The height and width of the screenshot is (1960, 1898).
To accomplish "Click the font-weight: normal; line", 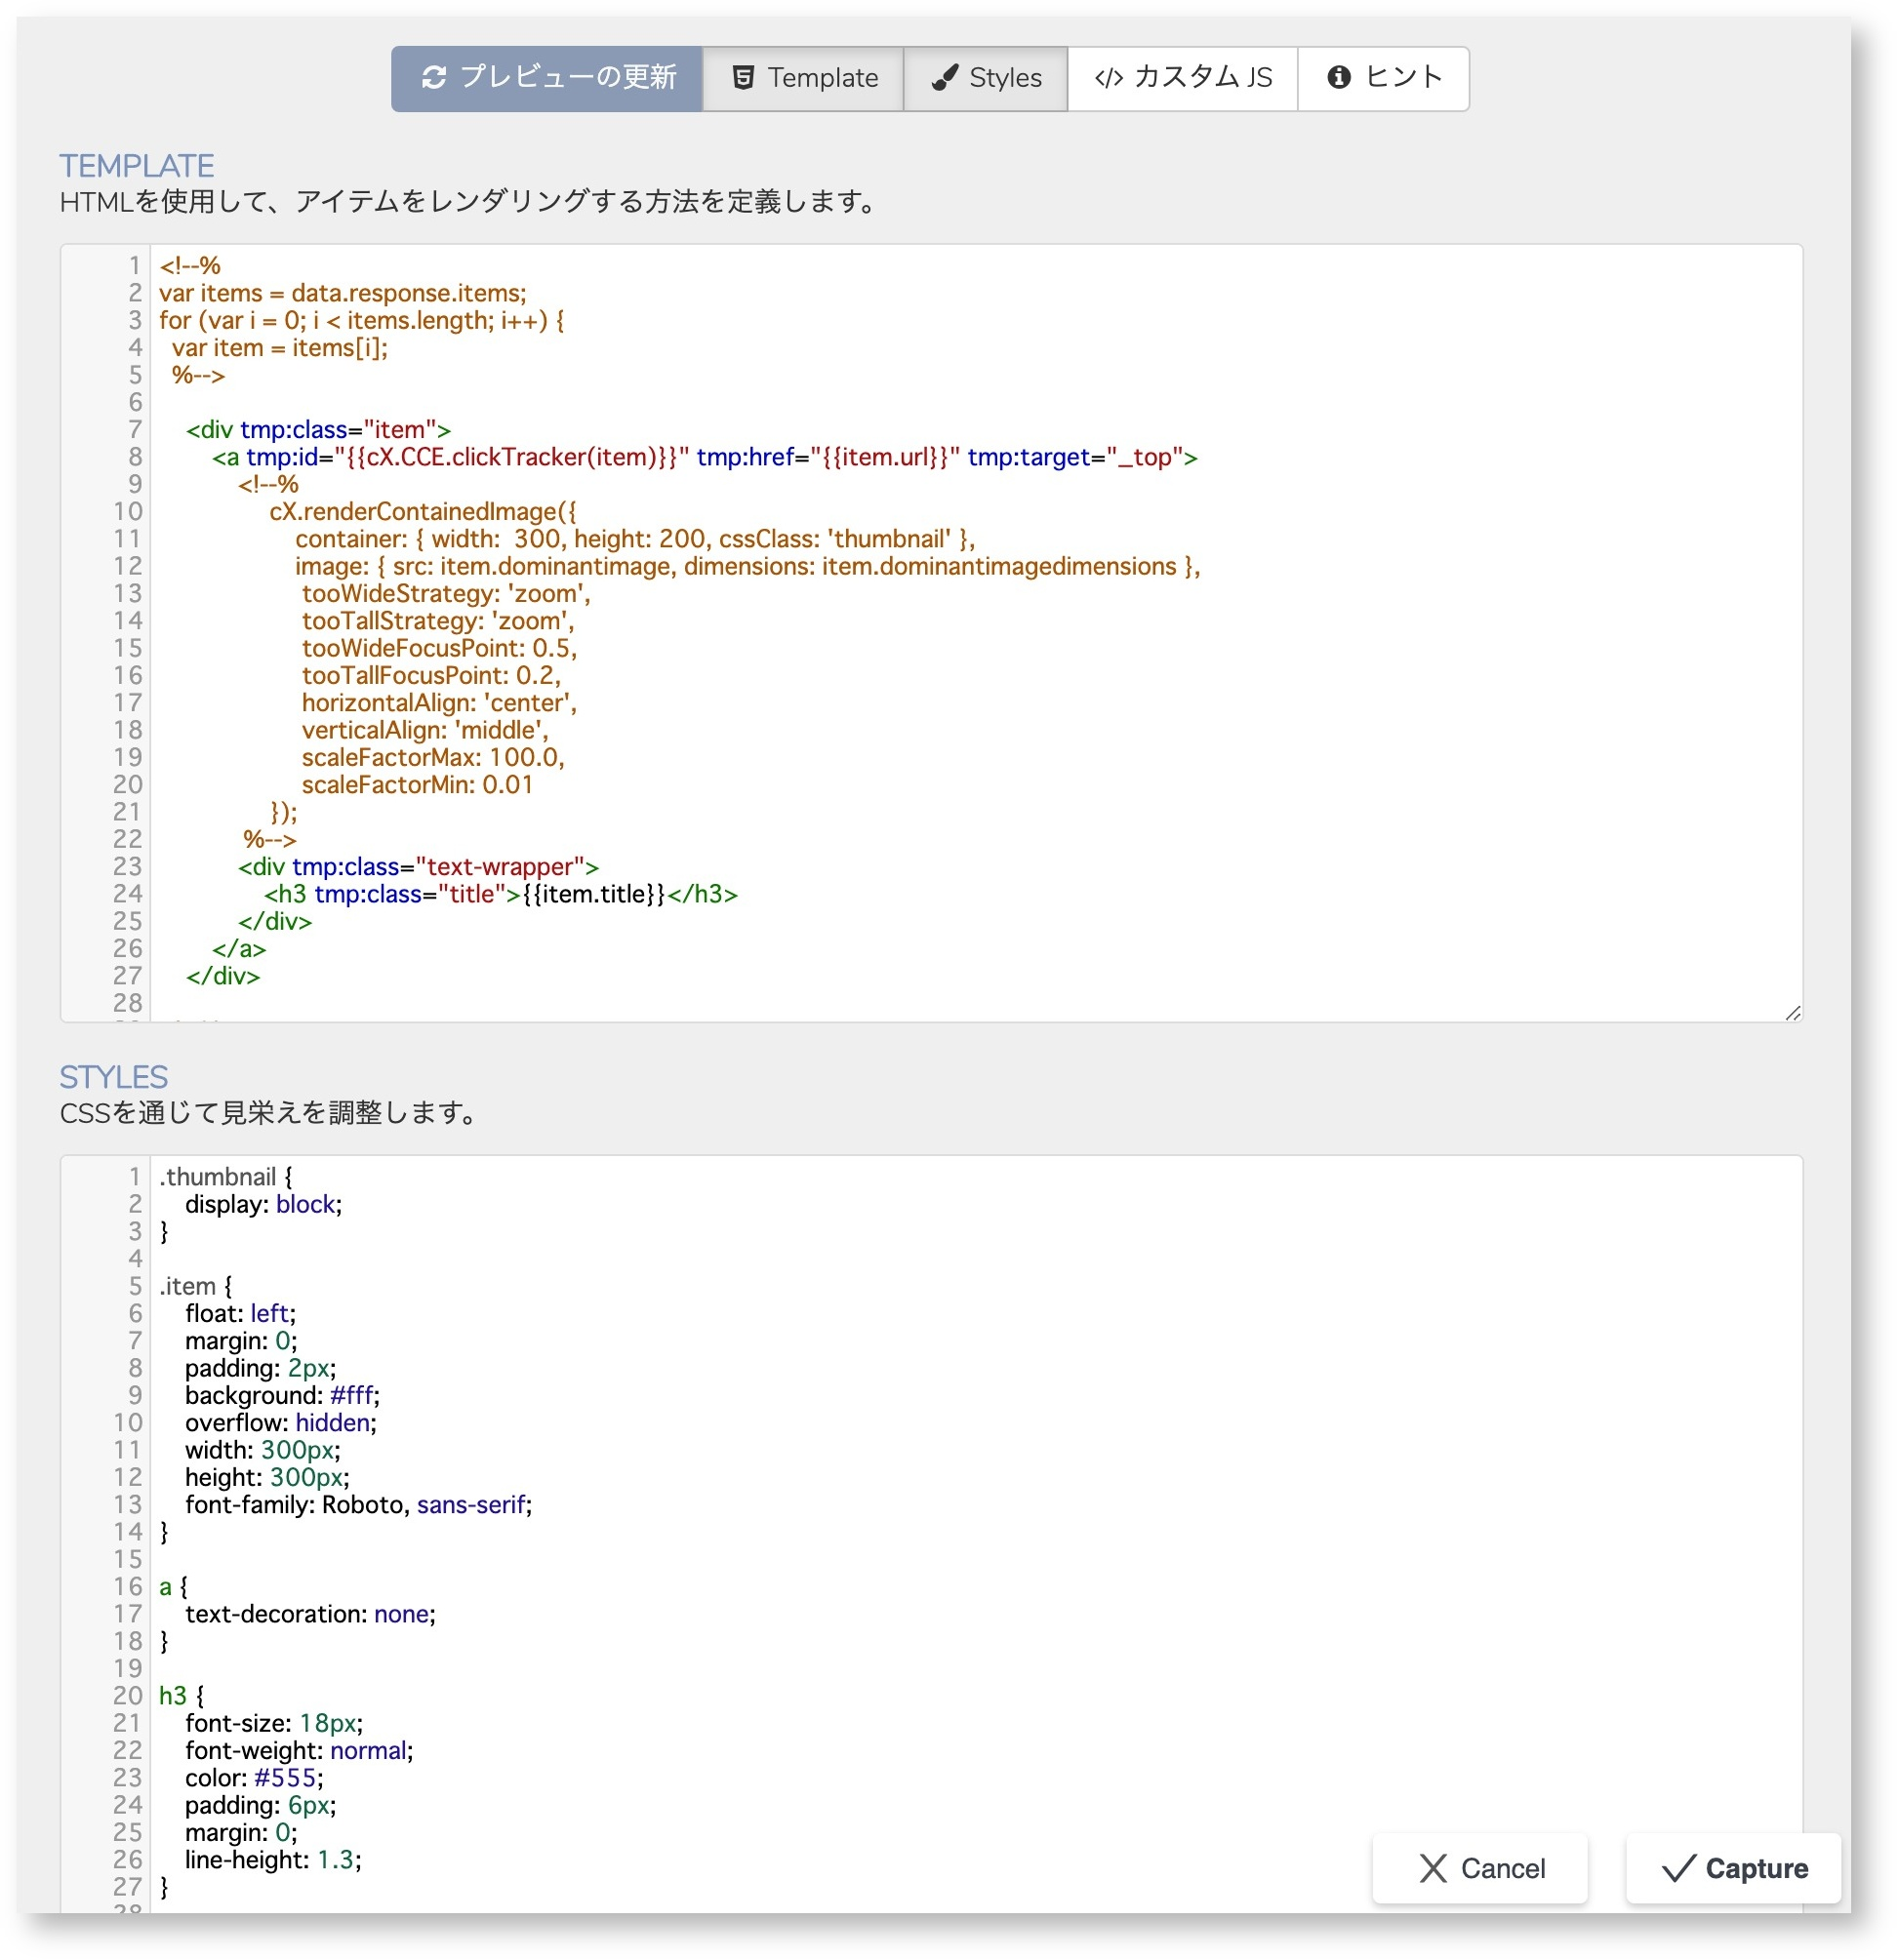I will [x=299, y=1750].
